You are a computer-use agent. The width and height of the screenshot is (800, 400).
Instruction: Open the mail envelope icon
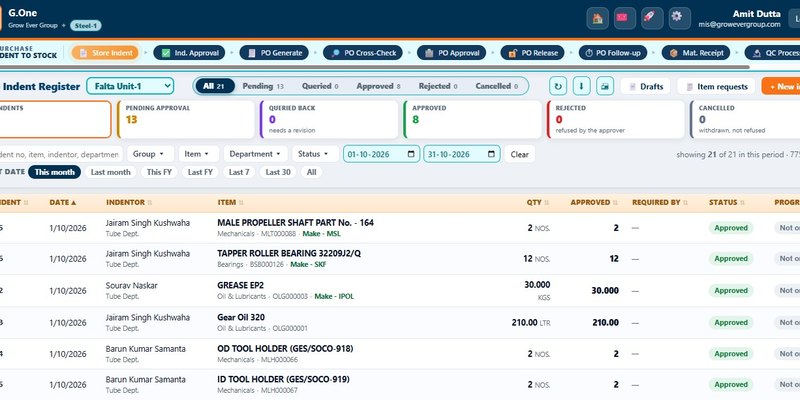tap(625, 18)
